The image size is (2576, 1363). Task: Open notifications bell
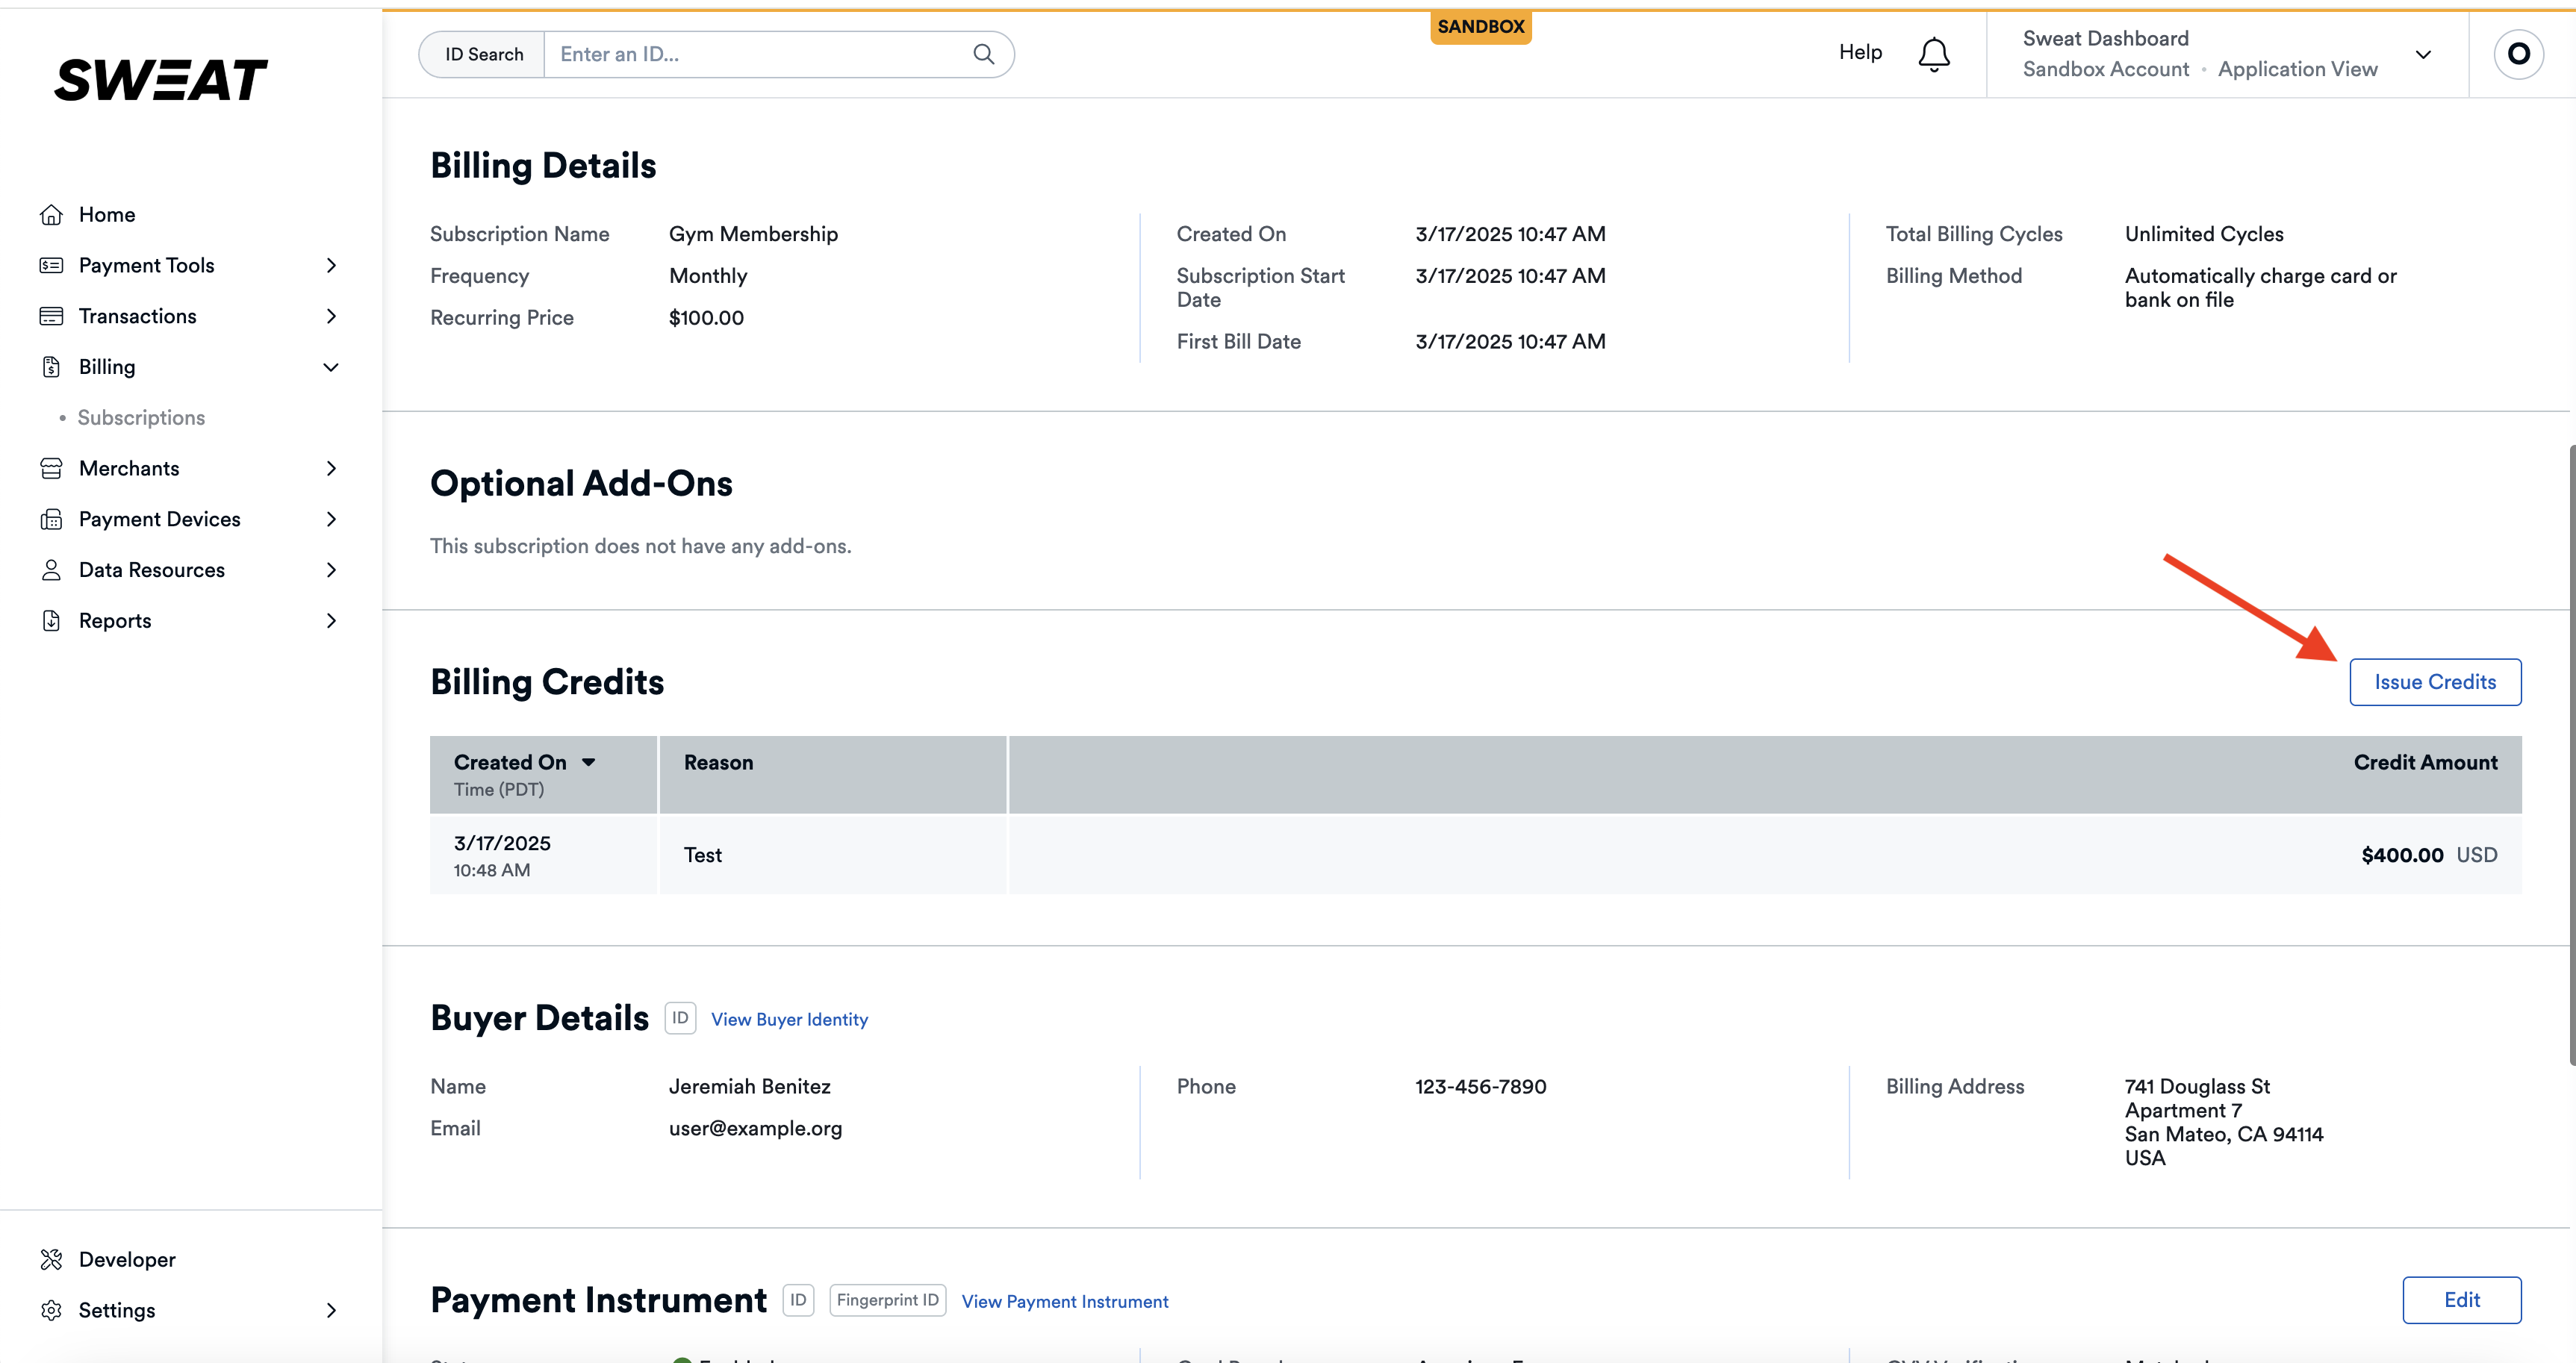1934,54
